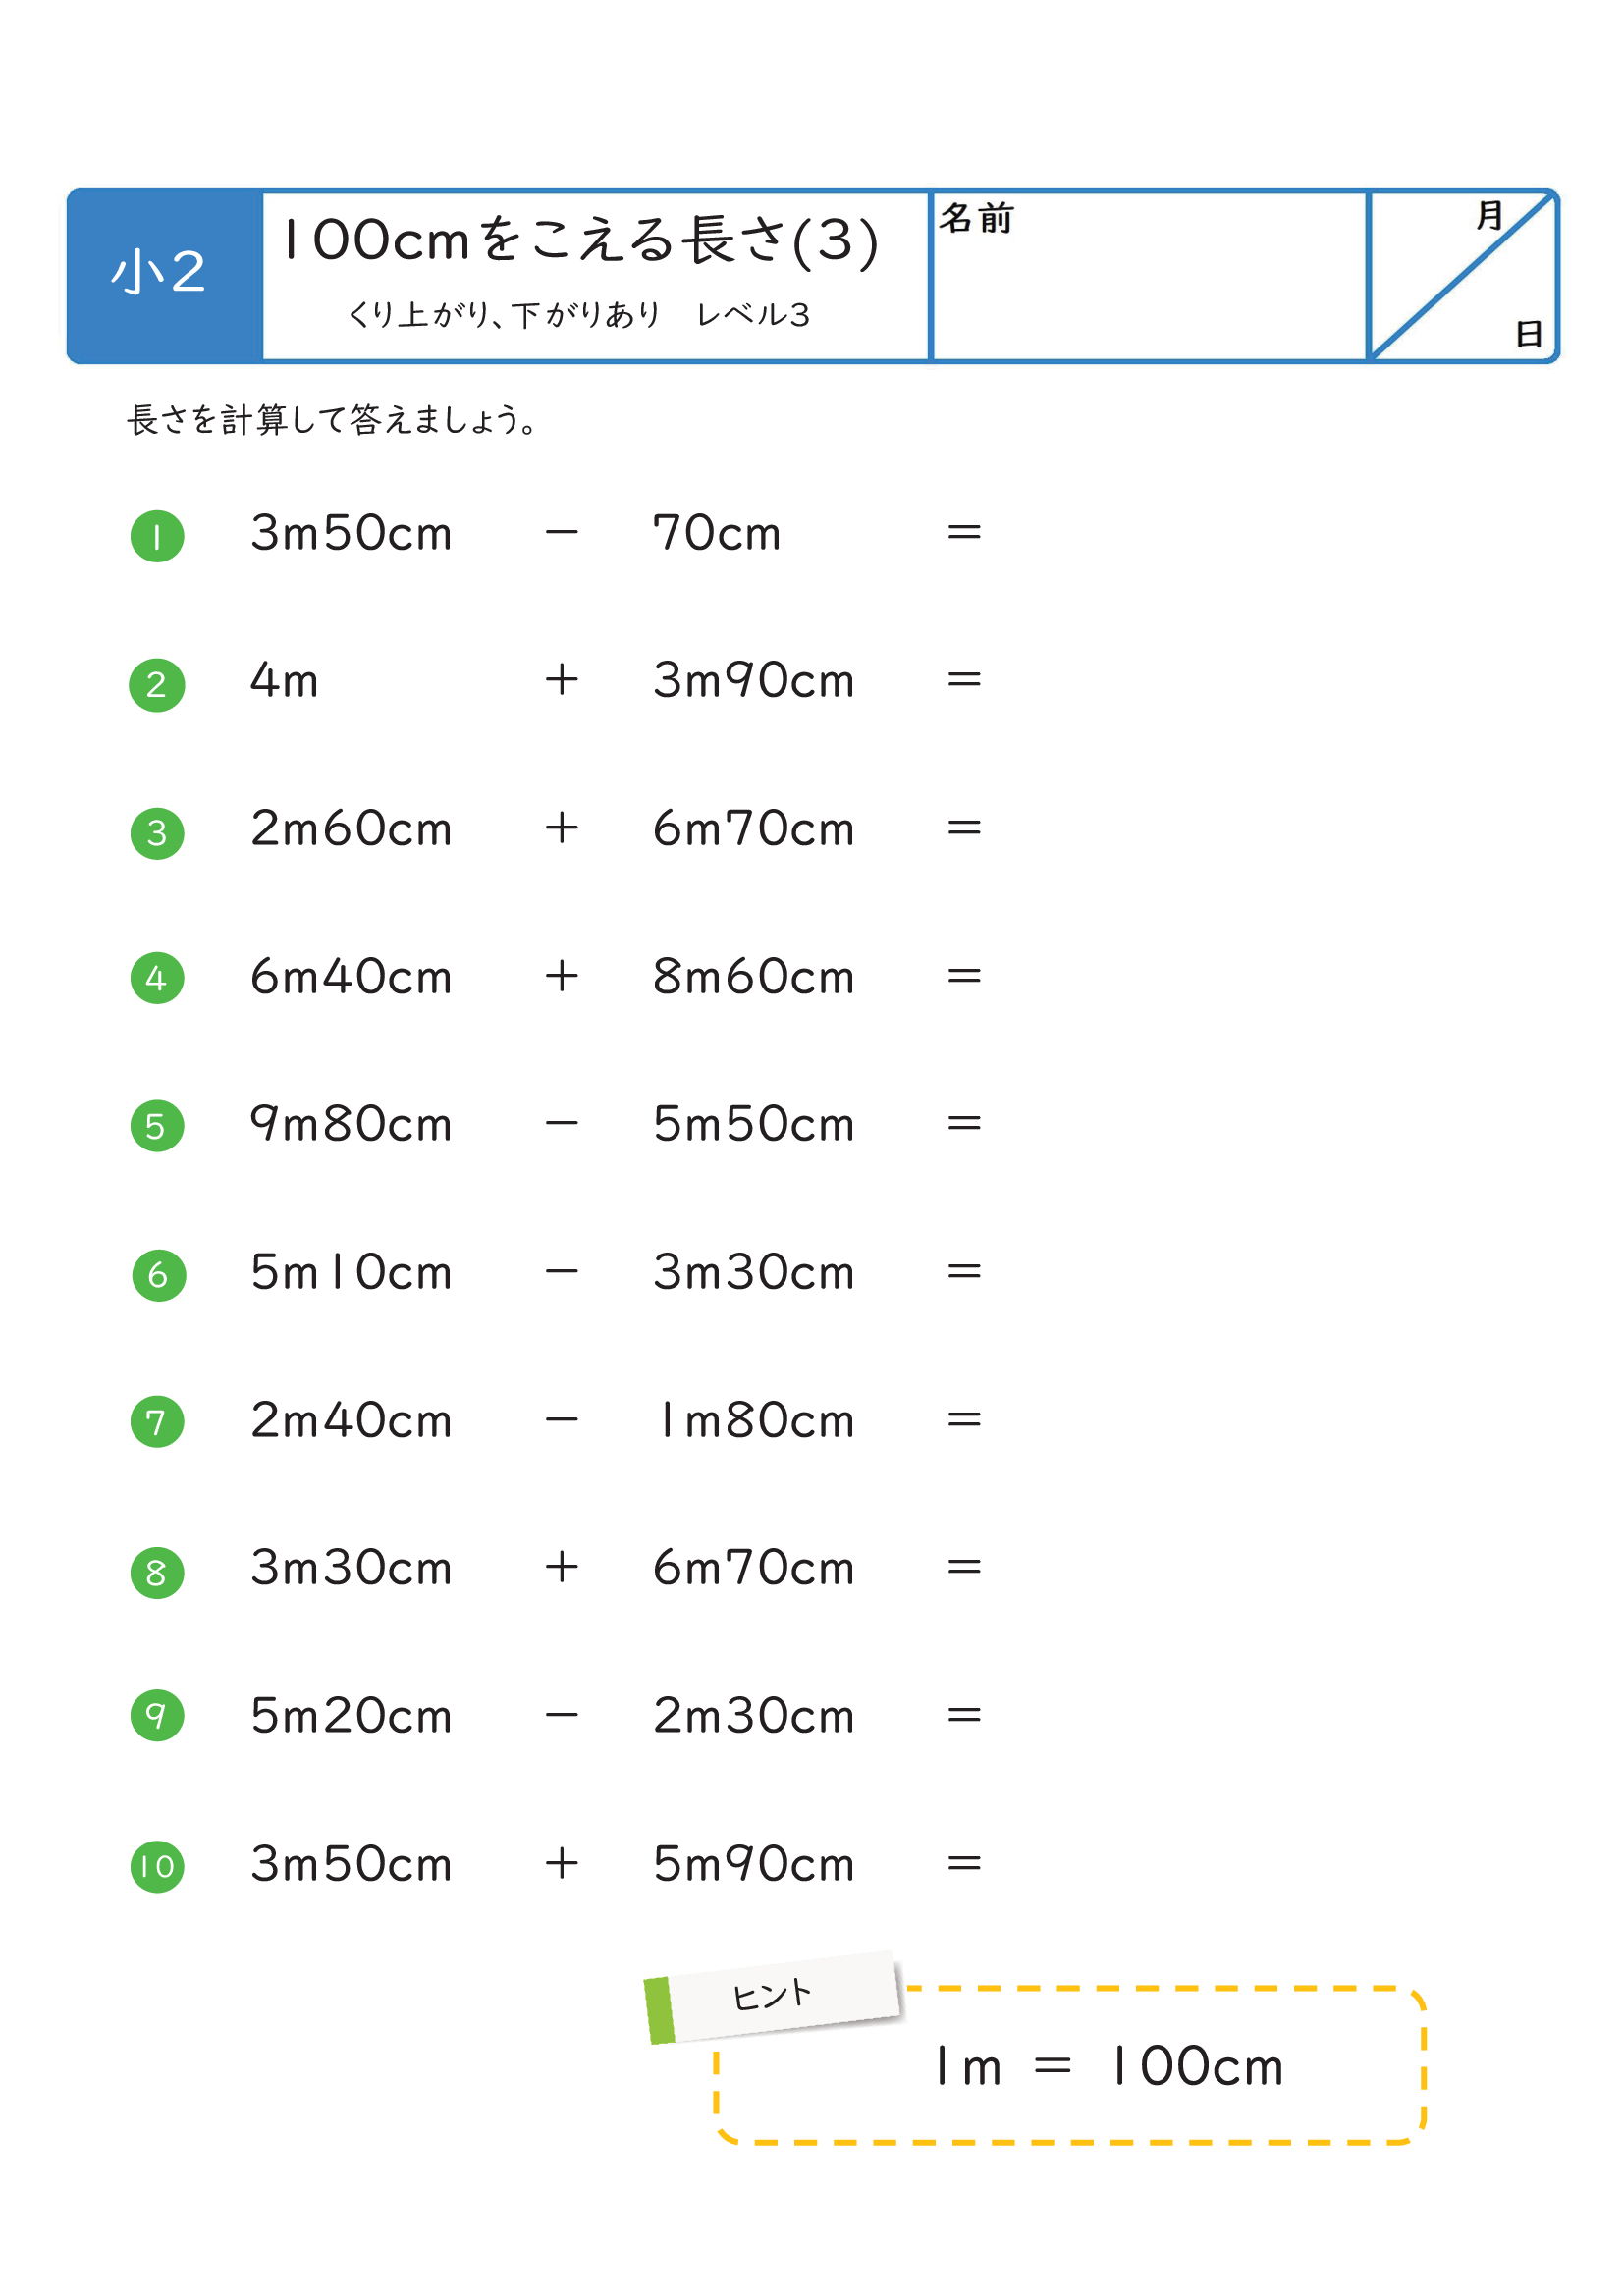The height and width of the screenshot is (2296, 1623).
Task: Click the green number 6 circle
Action: pyautogui.click(x=159, y=1275)
